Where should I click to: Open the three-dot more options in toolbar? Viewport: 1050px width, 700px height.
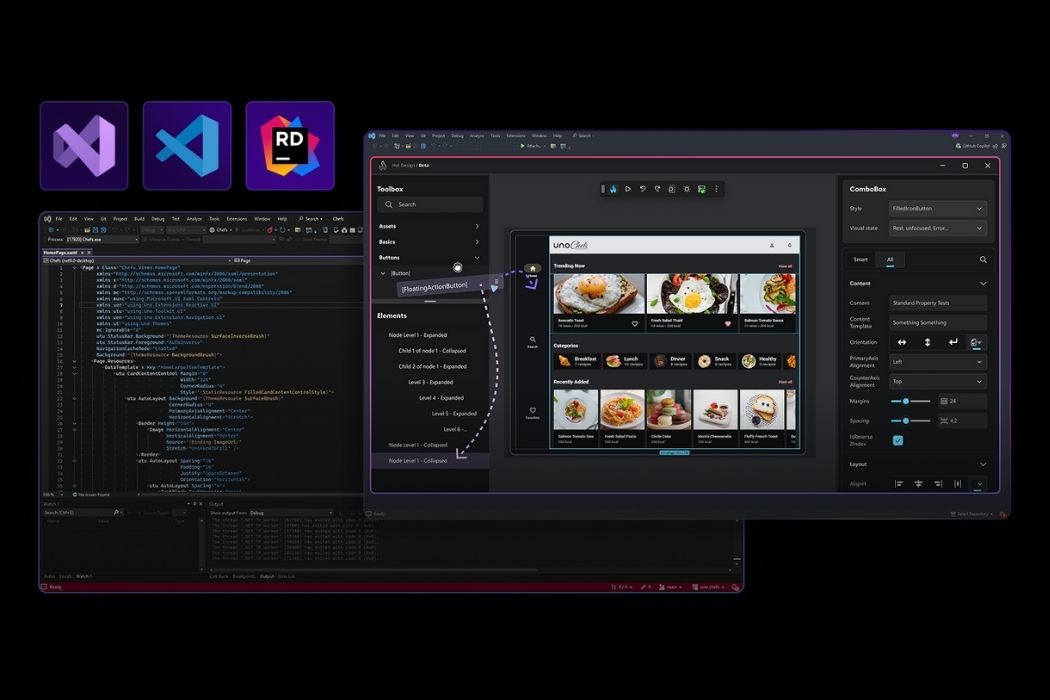(716, 189)
